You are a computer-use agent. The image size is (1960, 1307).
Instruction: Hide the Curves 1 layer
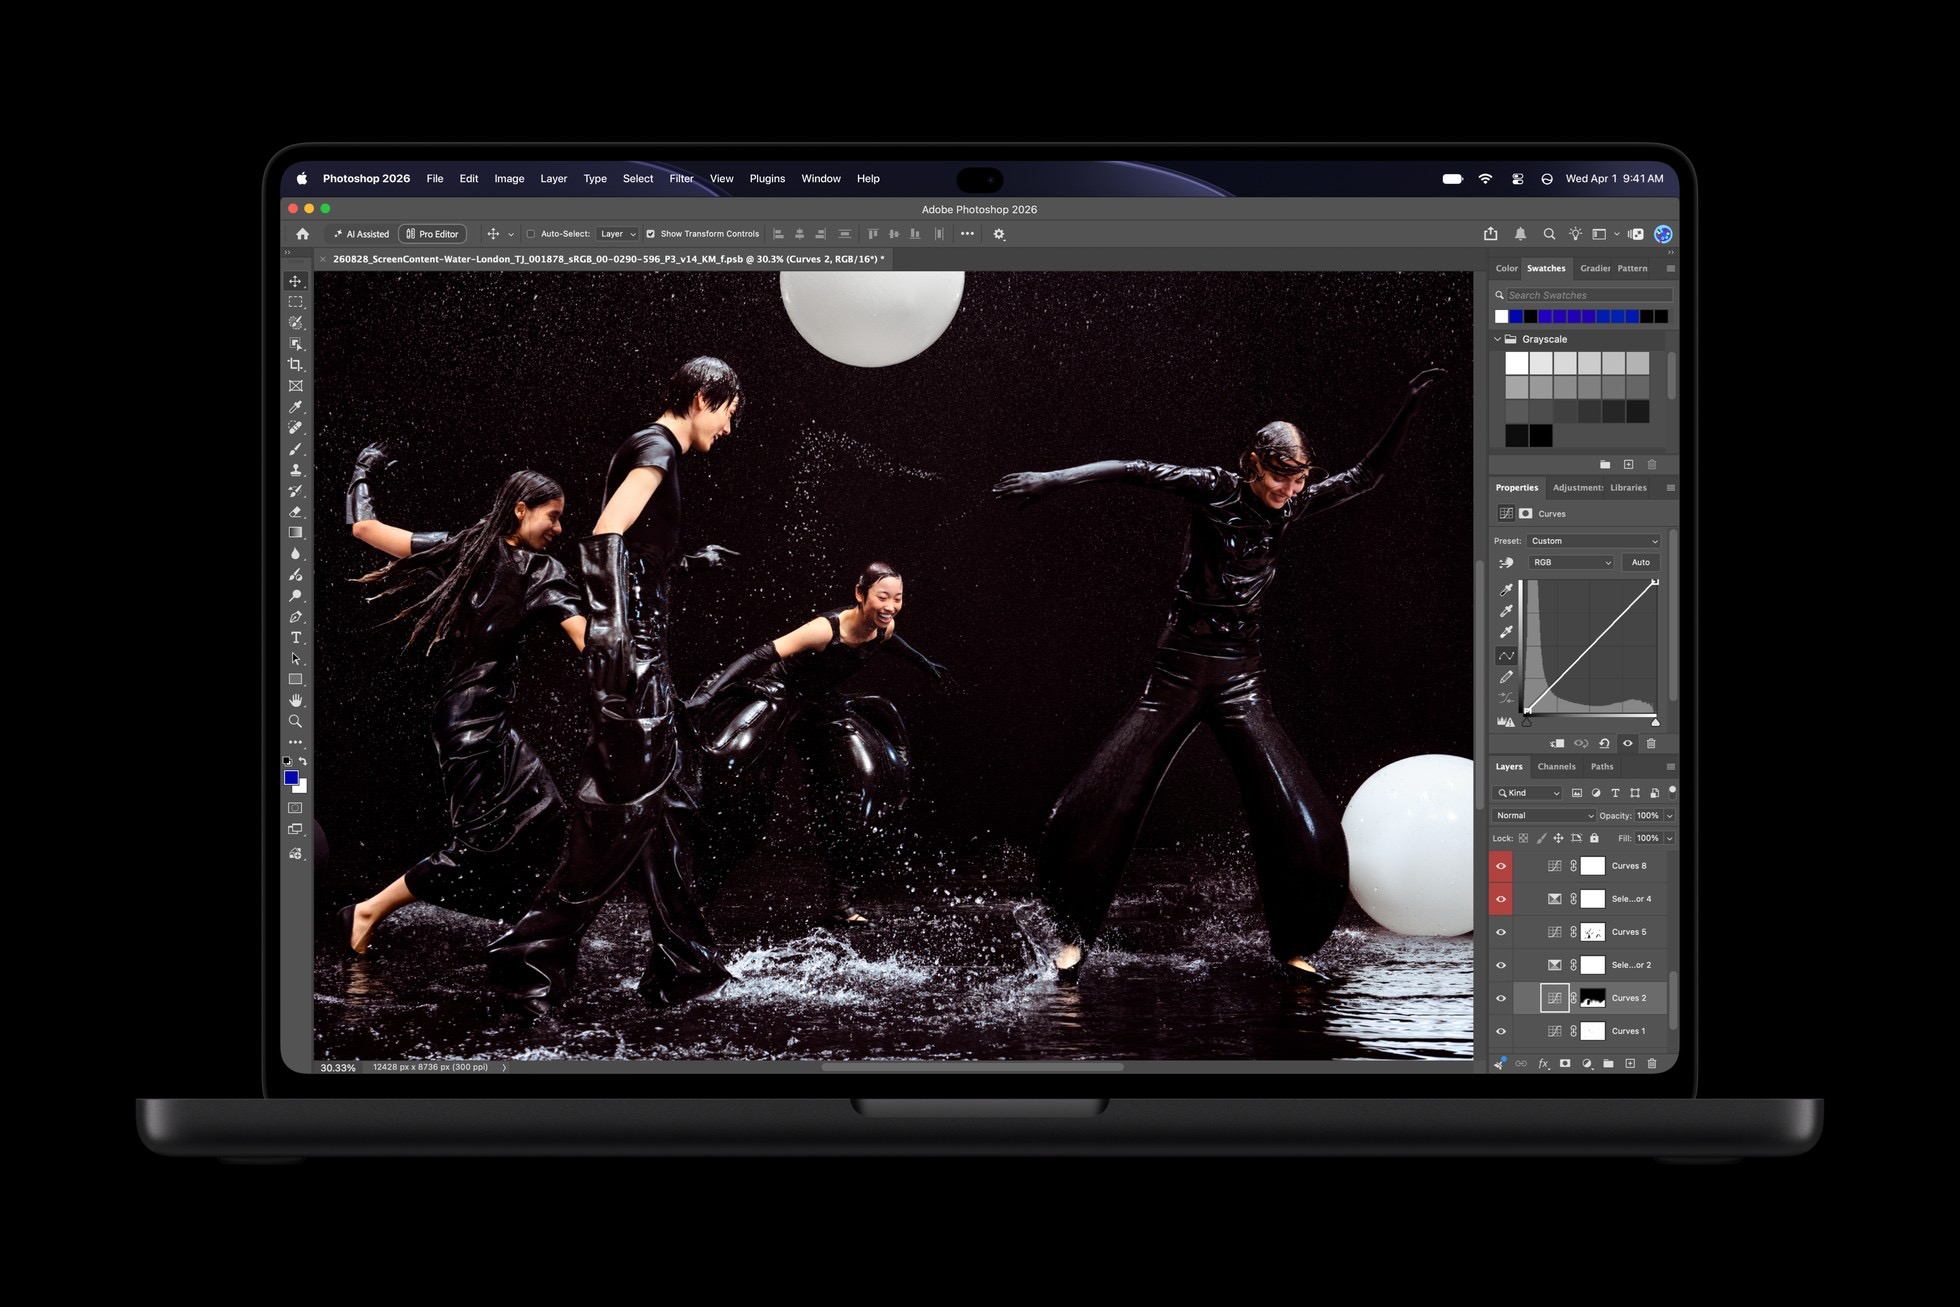click(1501, 1031)
